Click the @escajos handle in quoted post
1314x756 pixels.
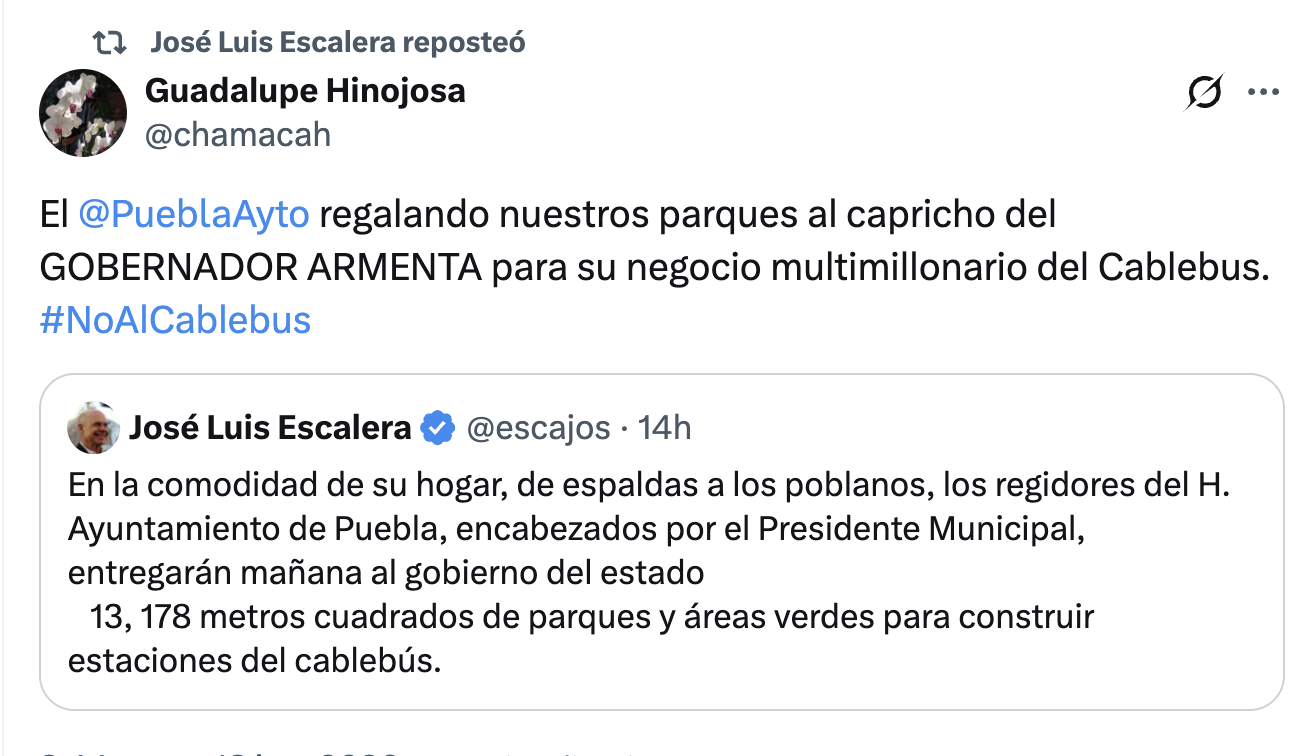pos(538,428)
